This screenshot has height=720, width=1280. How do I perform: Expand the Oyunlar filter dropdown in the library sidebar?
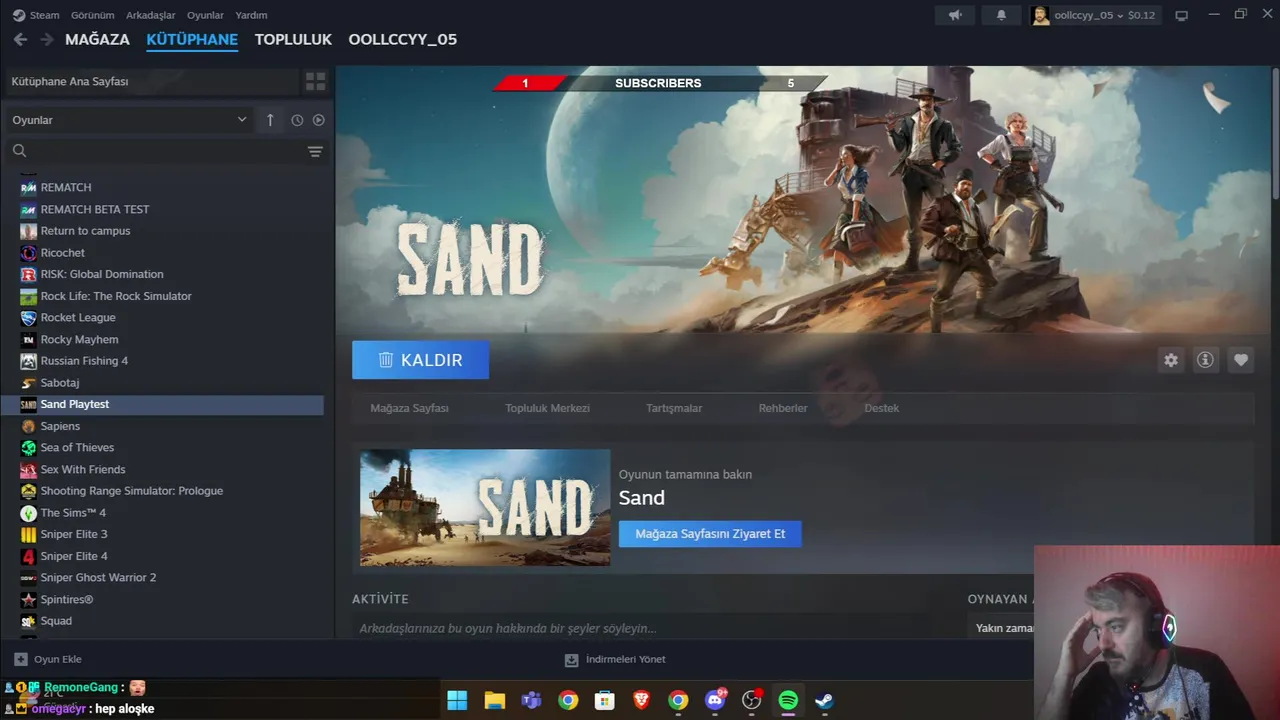(x=129, y=120)
